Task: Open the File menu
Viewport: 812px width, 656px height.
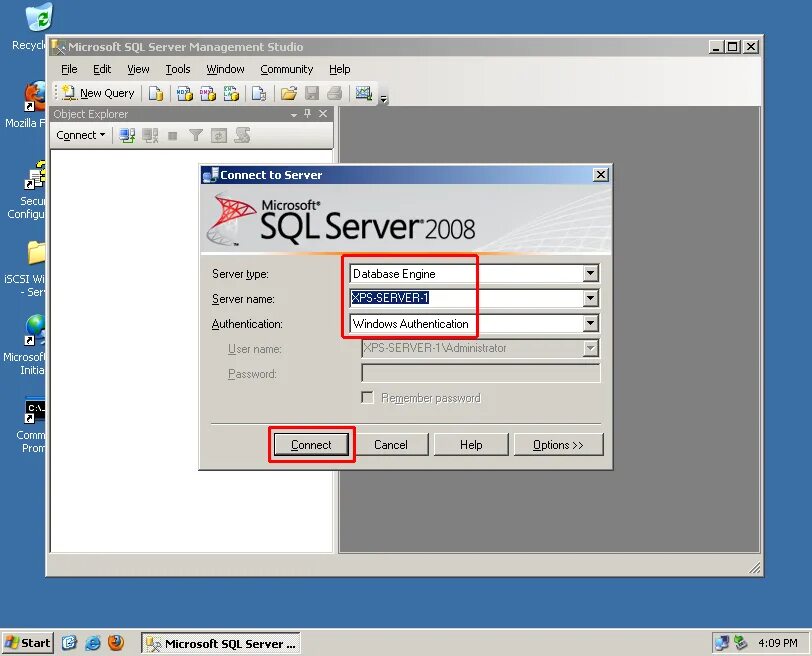Action: click(69, 69)
